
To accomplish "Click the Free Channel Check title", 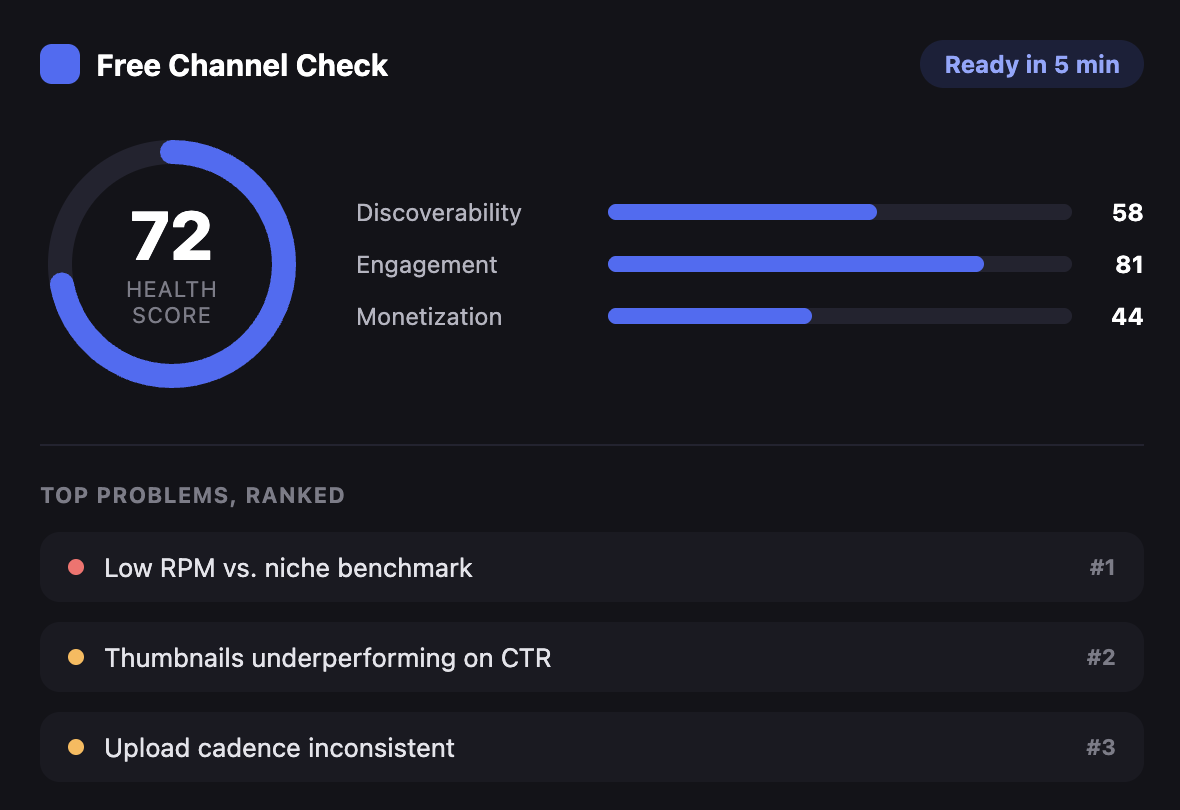I will (242, 65).
